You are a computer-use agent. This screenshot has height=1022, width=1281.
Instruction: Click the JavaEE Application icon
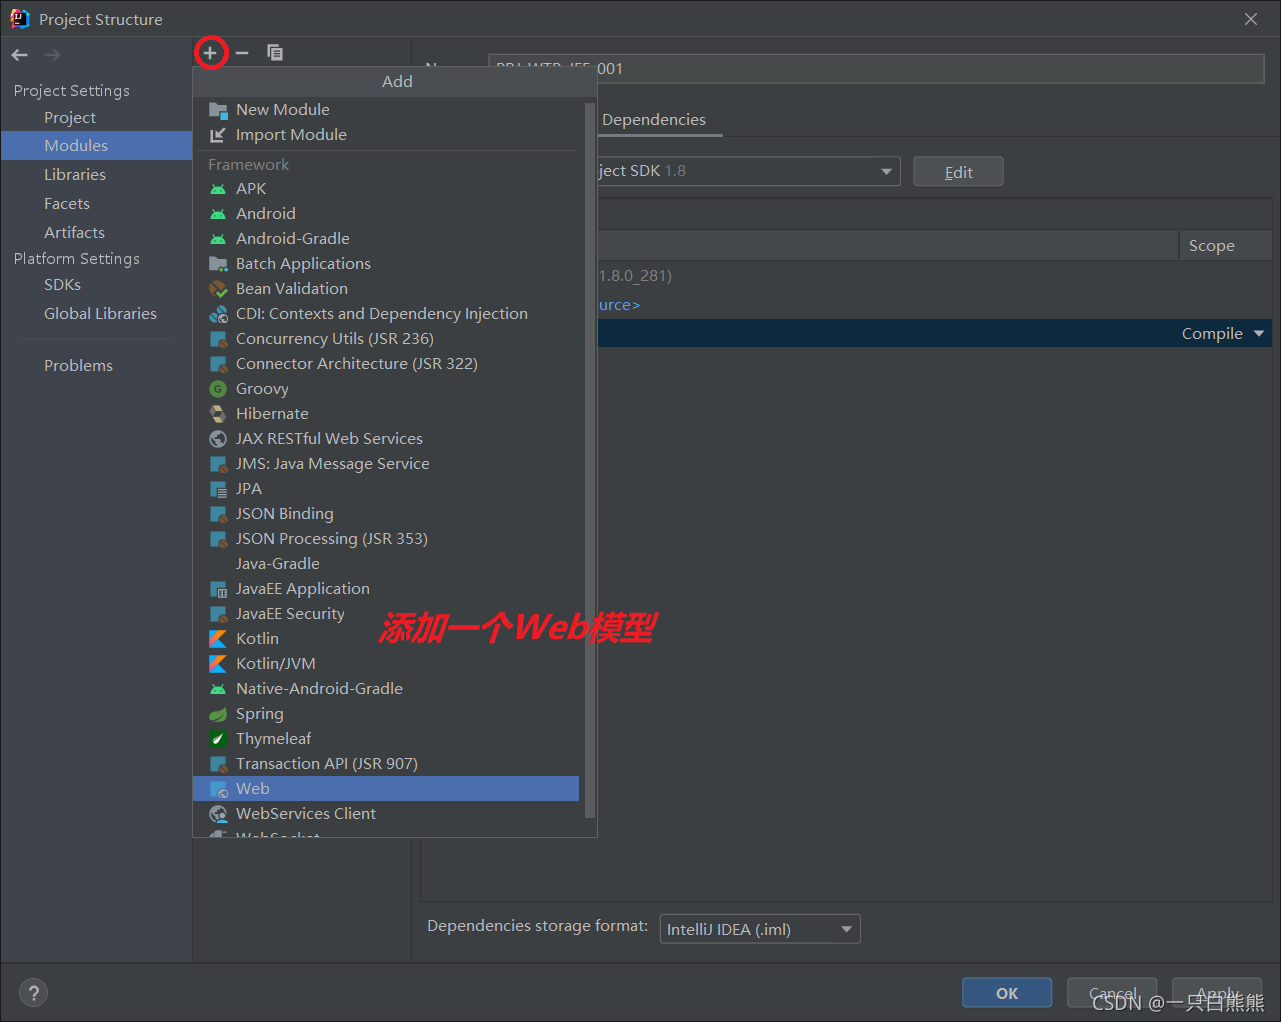tap(218, 589)
